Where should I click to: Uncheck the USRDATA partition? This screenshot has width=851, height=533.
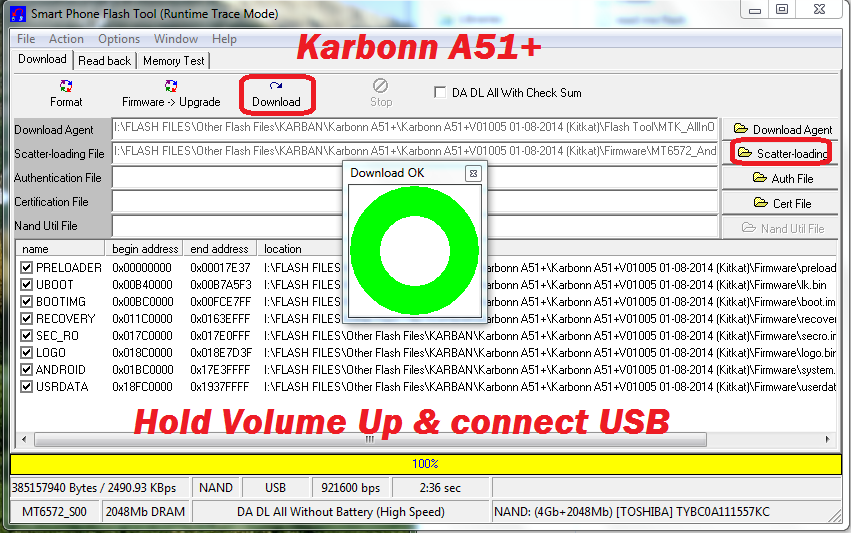click(x=26, y=386)
